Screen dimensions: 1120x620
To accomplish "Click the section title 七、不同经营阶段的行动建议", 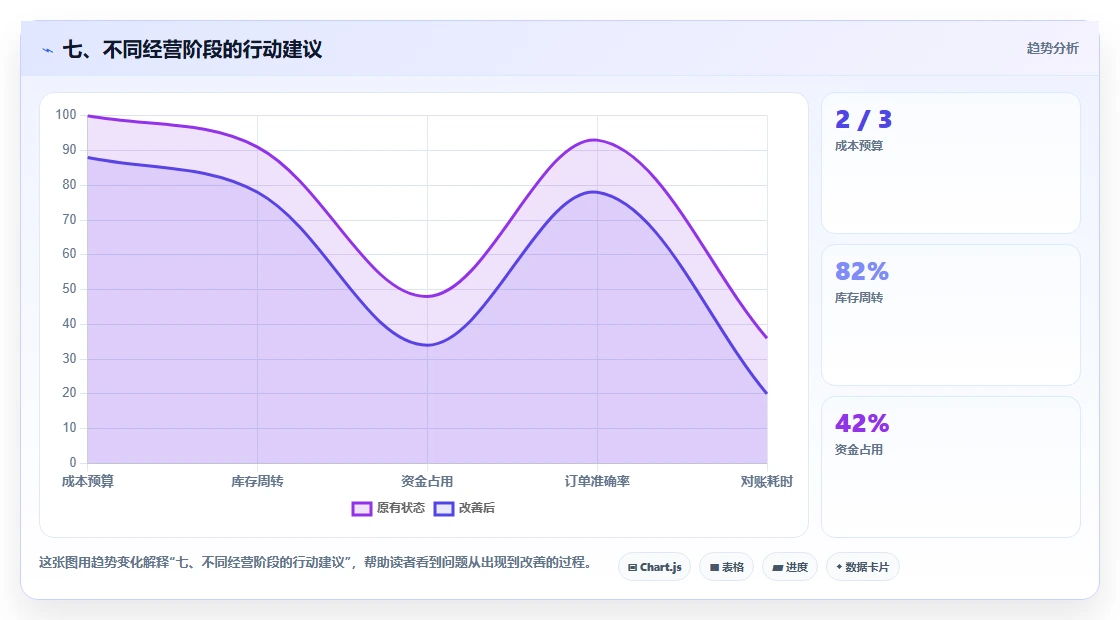I will pyautogui.click(x=192, y=49).
